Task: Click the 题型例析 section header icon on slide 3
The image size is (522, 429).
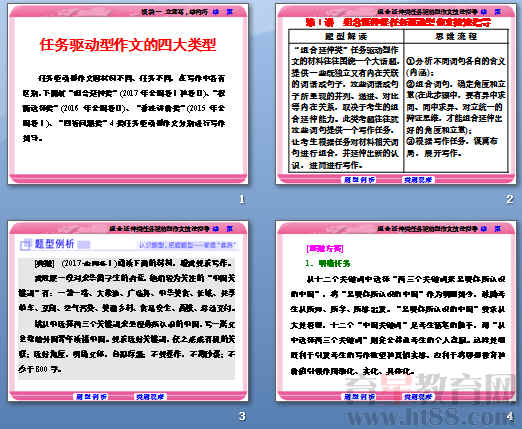Action: [x=25, y=244]
